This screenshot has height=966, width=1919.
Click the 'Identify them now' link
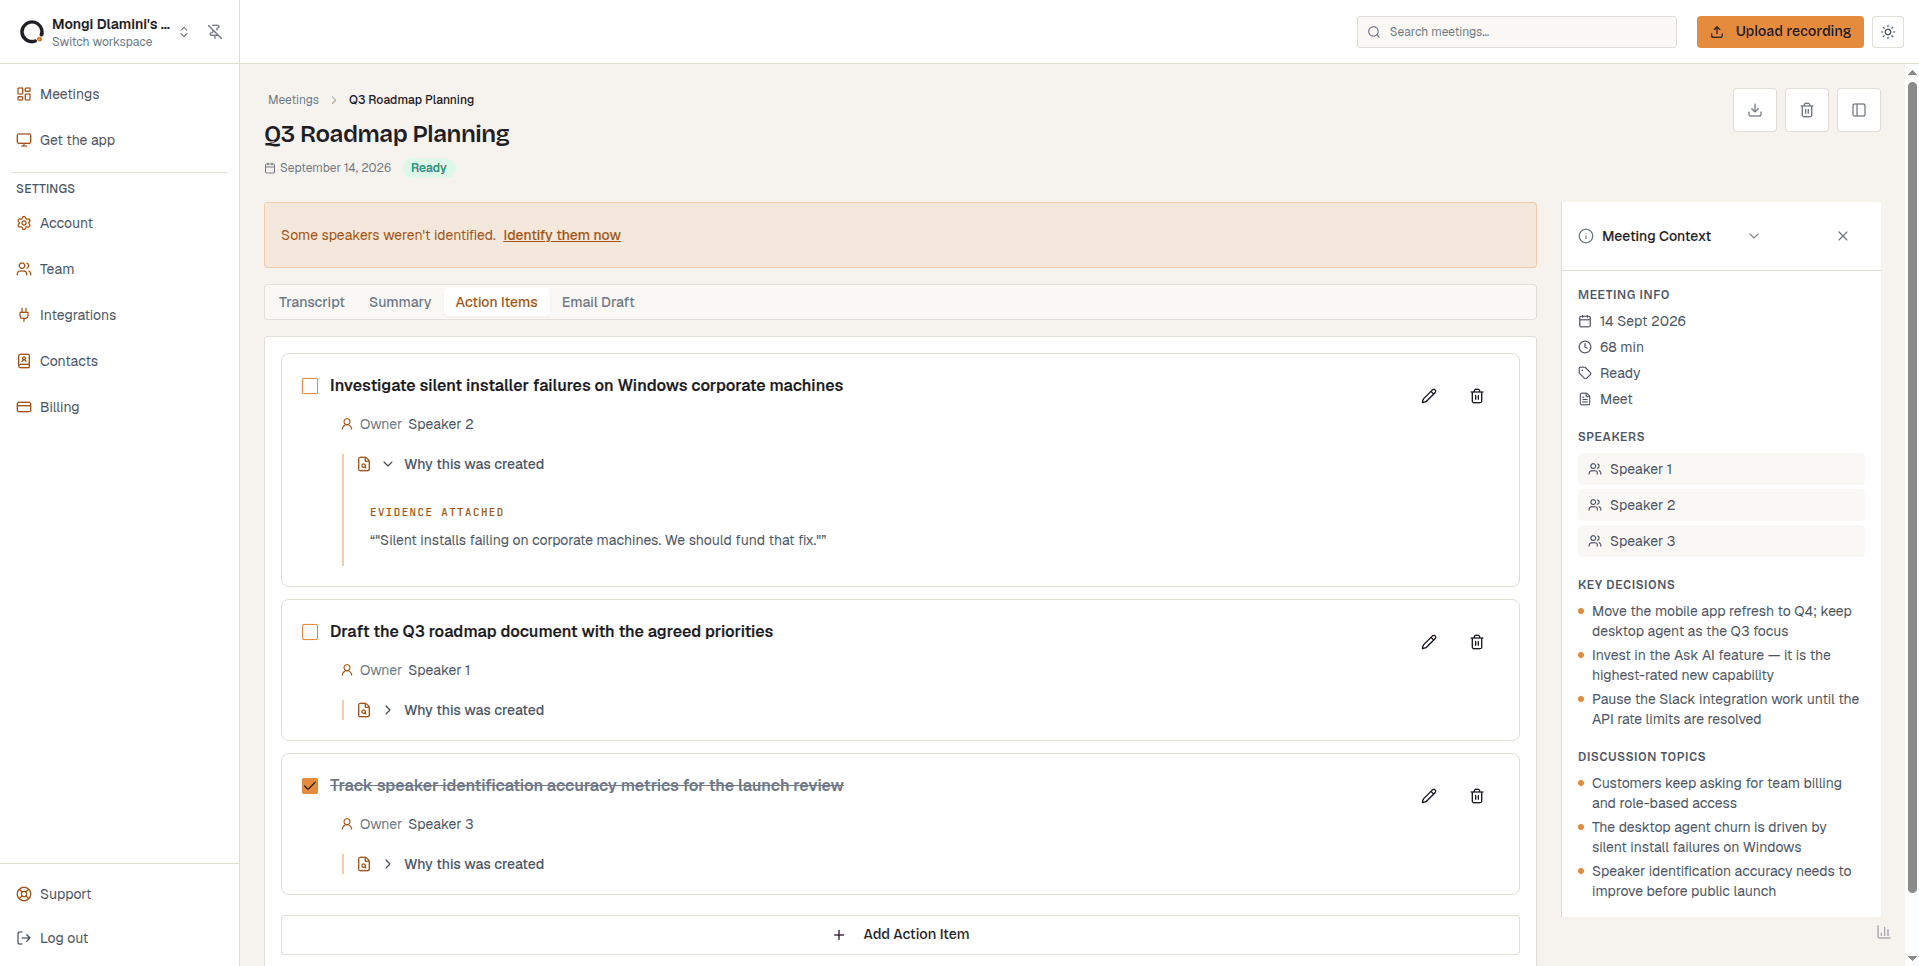click(562, 235)
